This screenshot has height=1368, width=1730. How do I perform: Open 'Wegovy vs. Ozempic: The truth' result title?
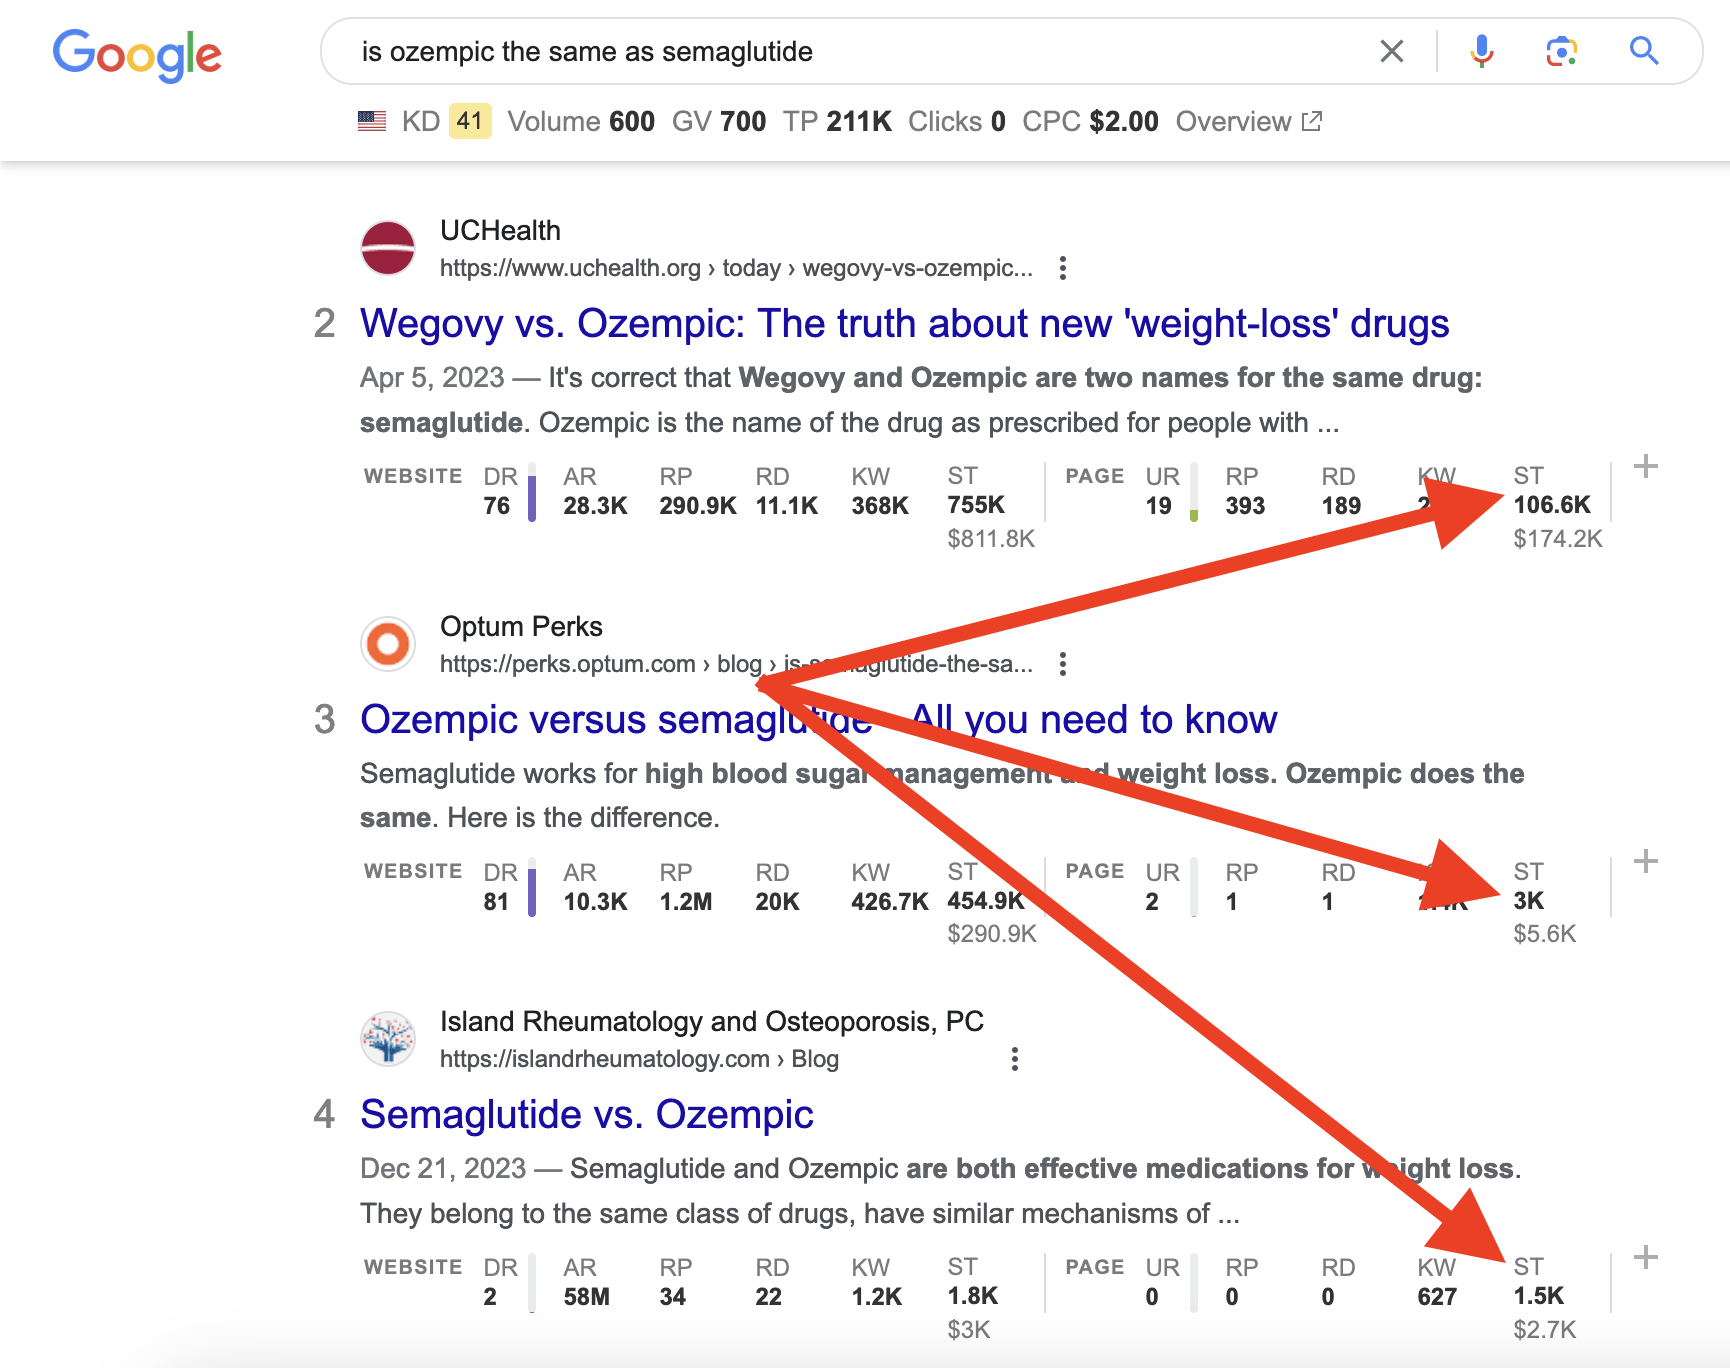tap(905, 323)
